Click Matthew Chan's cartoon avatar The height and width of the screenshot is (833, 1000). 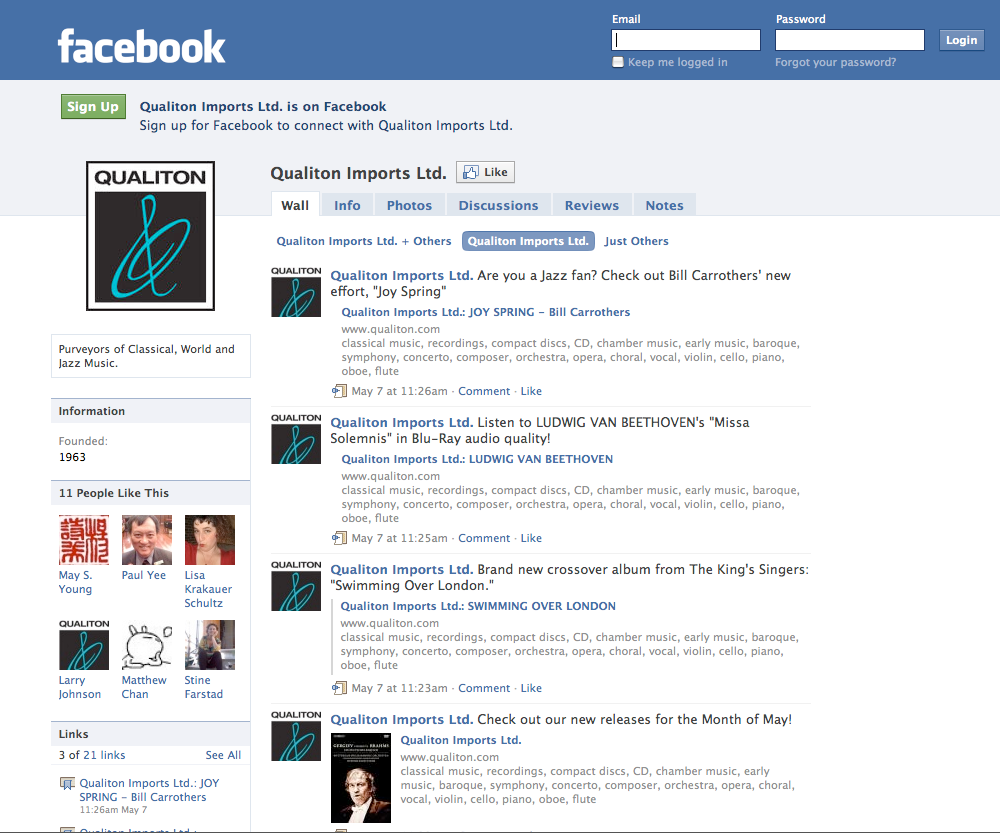pyautogui.click(x=146, y=645)
